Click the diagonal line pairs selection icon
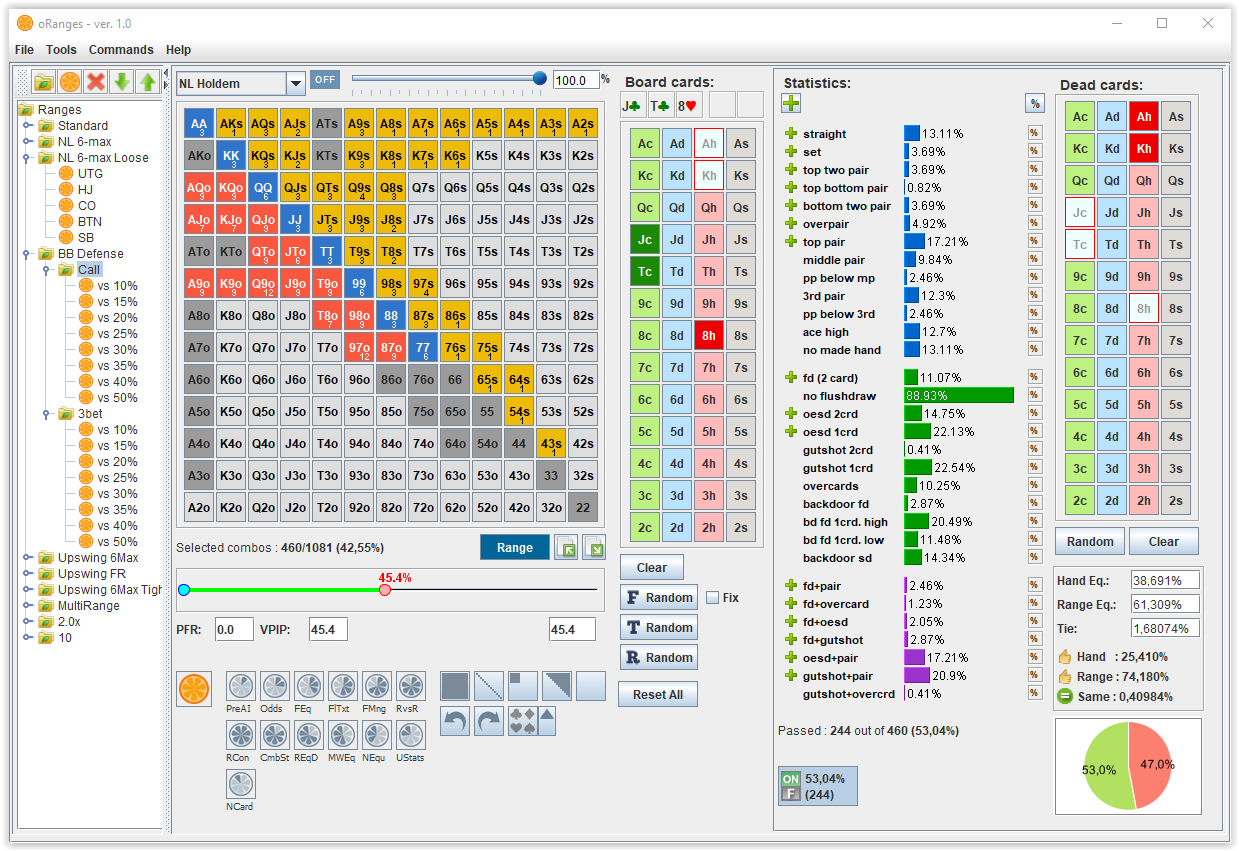The height and width of the screenshot is (851, 1239). (489, 686)
